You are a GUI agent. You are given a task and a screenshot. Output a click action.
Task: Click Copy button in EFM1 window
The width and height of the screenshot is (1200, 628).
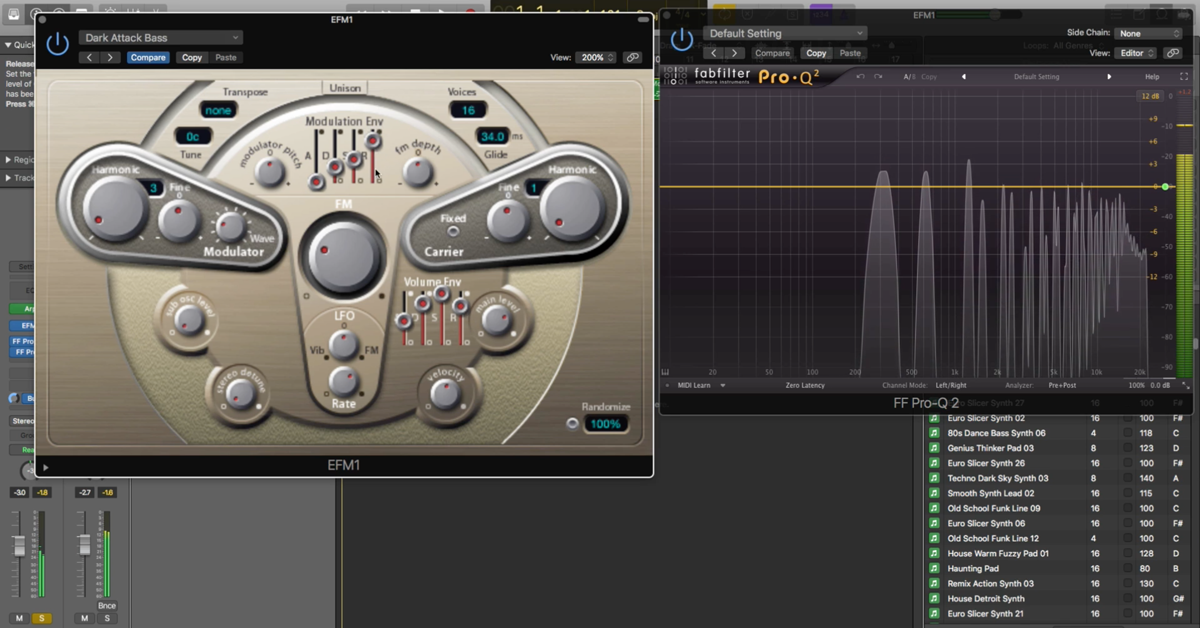pyautogui.click(x=192, y=58)
